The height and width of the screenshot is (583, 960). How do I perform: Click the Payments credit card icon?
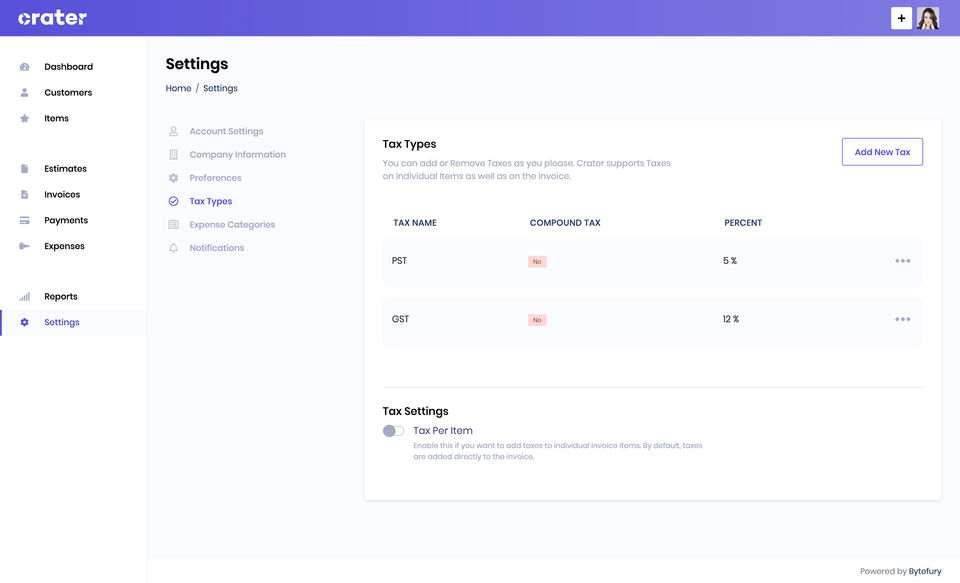tap(24, 220)
